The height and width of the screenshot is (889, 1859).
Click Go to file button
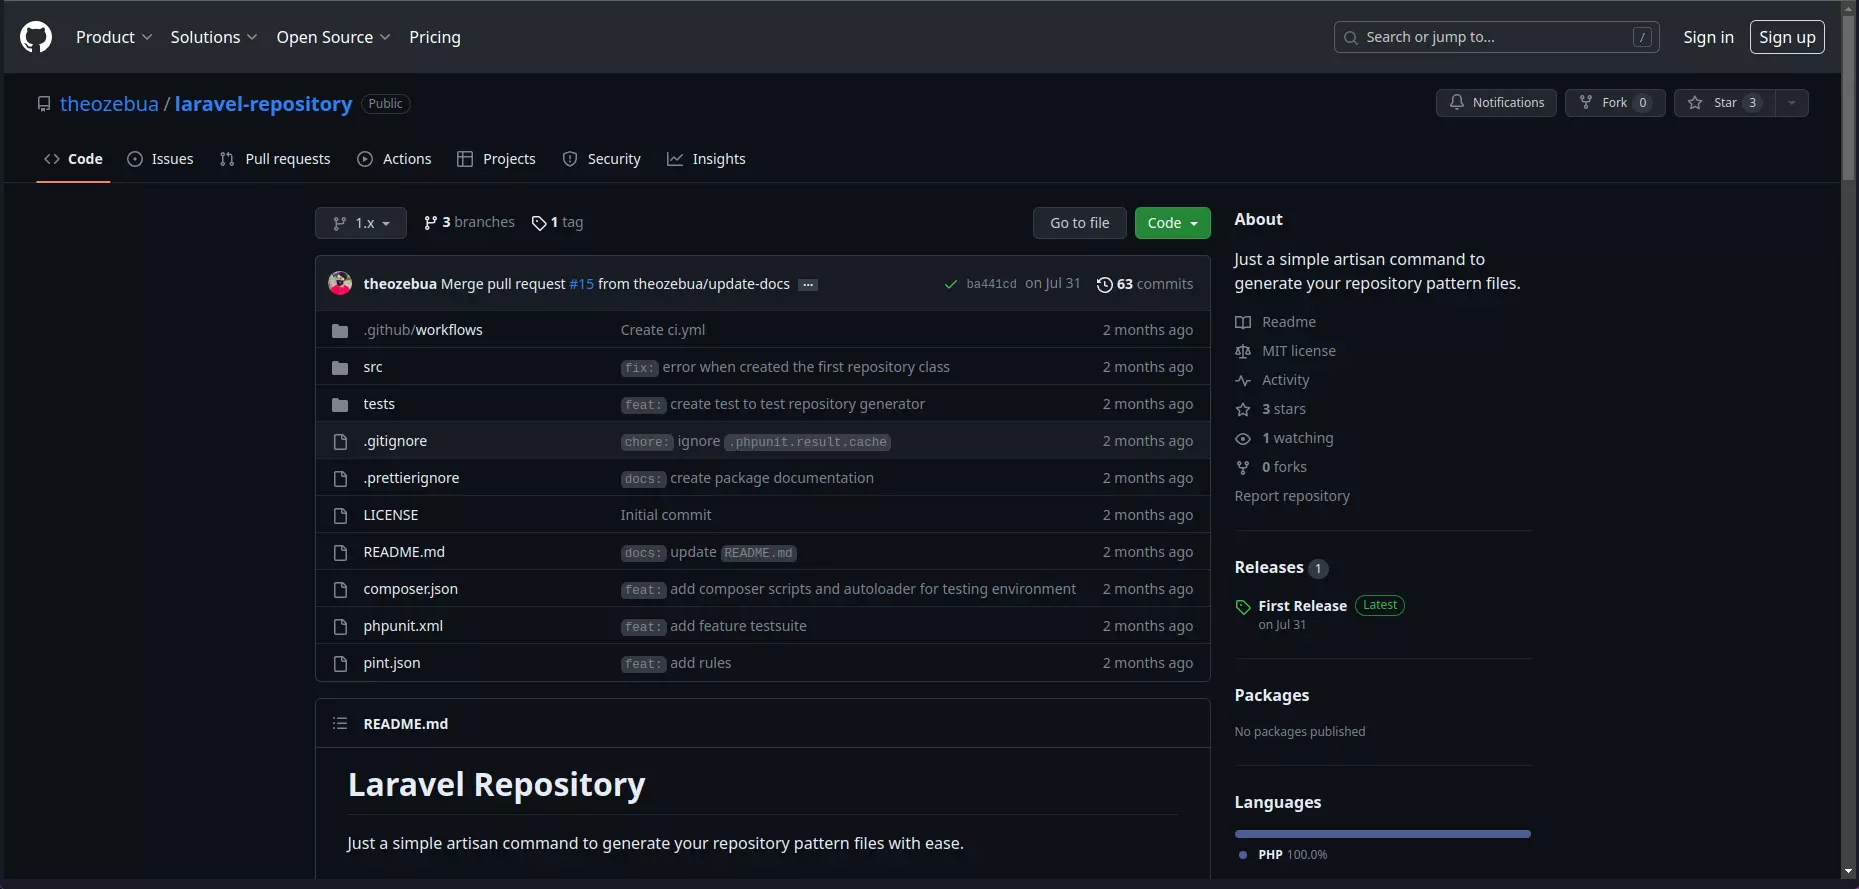tap(1080, 223)
